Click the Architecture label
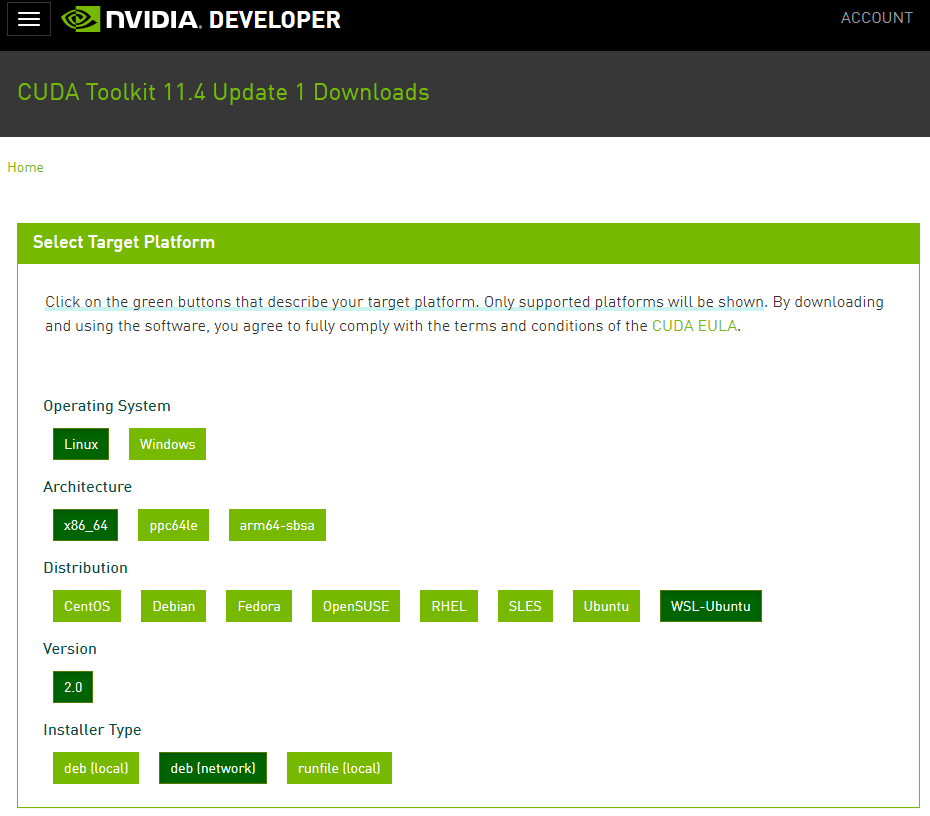Image resolution: width=930 pixels, height=816 pixels. pyautogui.click(x=87, y=487)
